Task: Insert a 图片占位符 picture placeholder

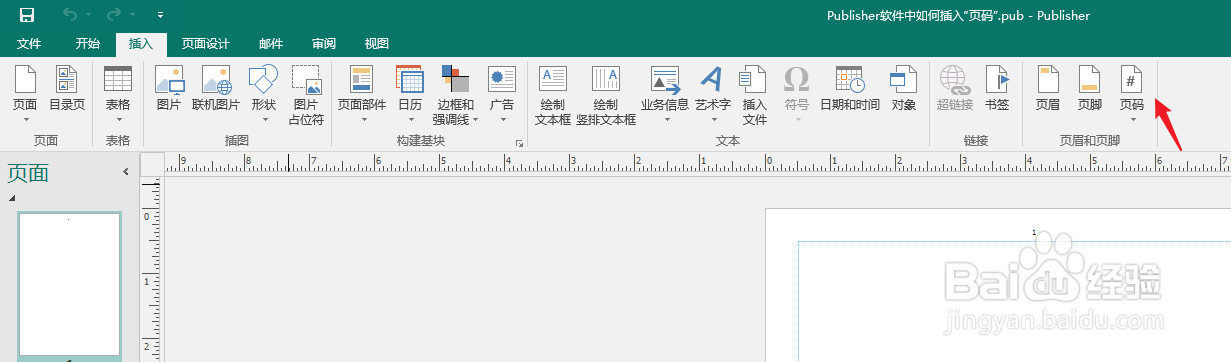Action: click(306, 95)
